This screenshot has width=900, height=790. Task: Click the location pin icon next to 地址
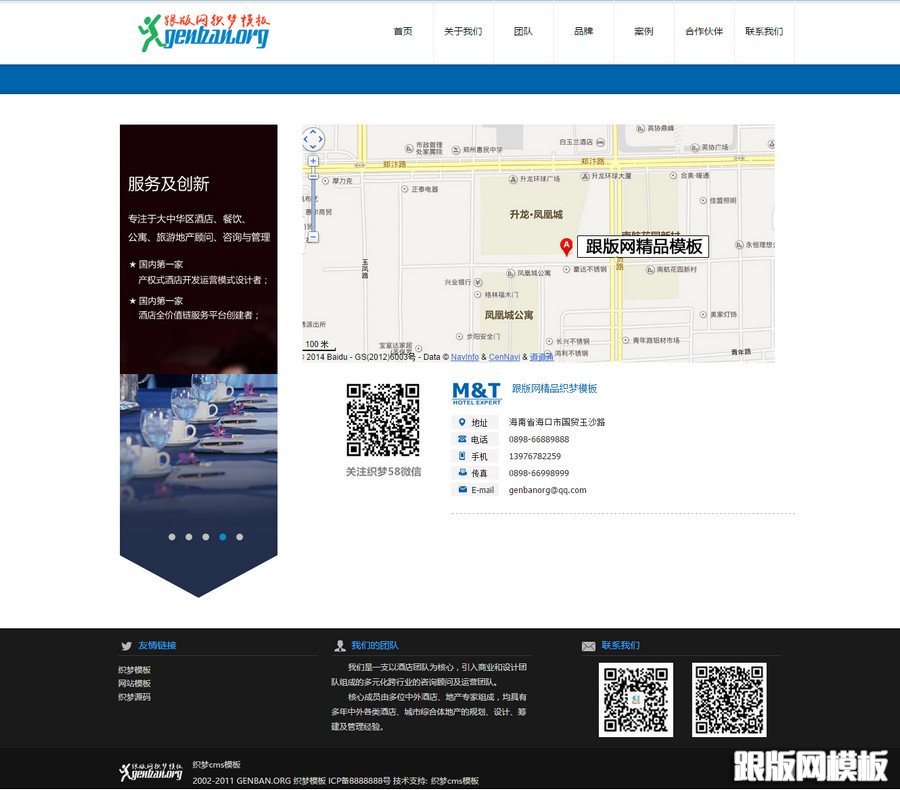point(462,422)
